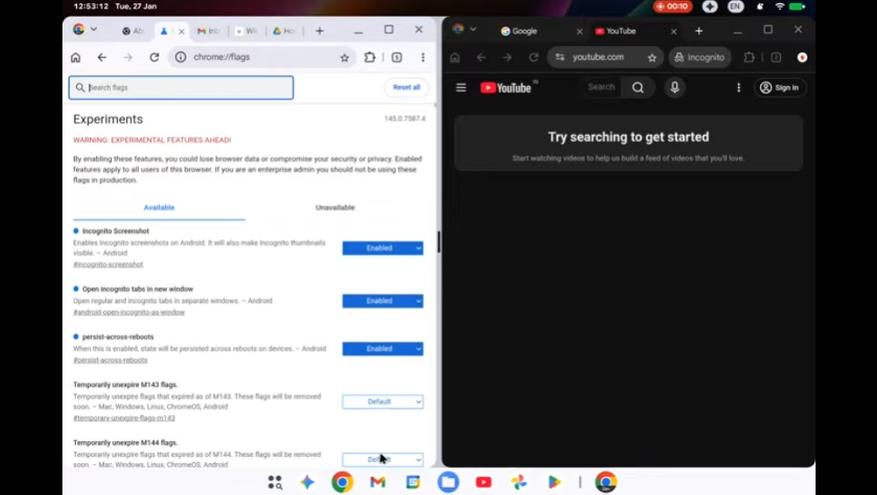This screenshot has width=877, height=495.
Task: Select the Unavailable tab
Action: (x=335, y=208)
